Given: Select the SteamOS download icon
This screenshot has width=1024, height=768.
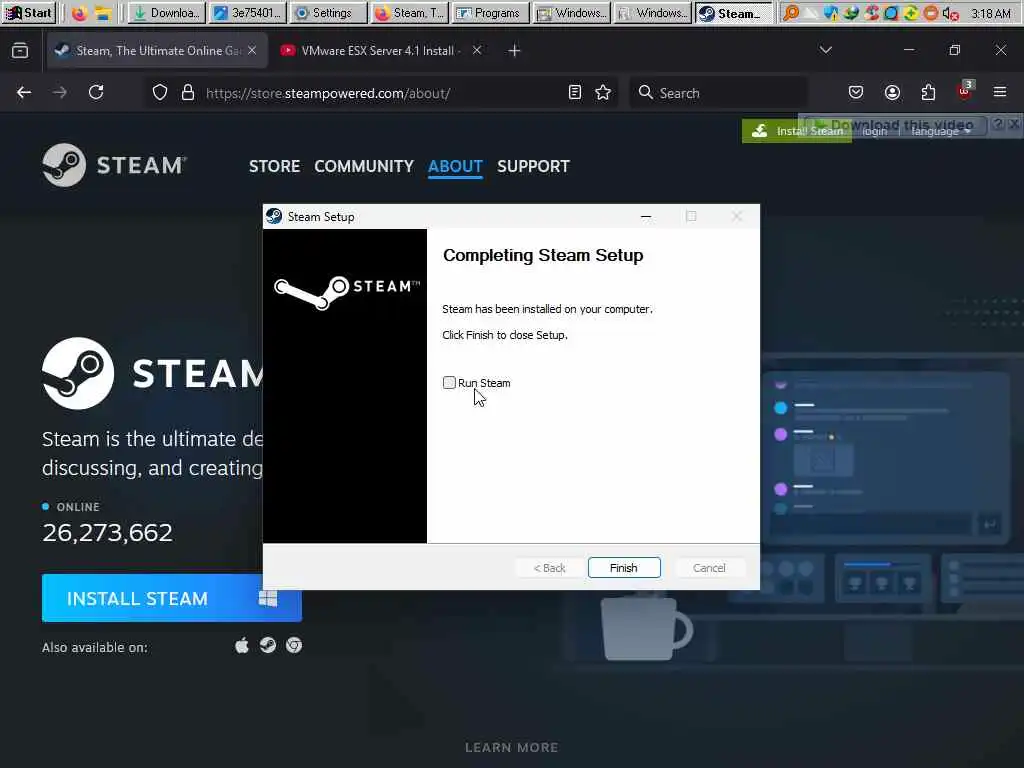Looking at the screenshot, I should 268,646.
